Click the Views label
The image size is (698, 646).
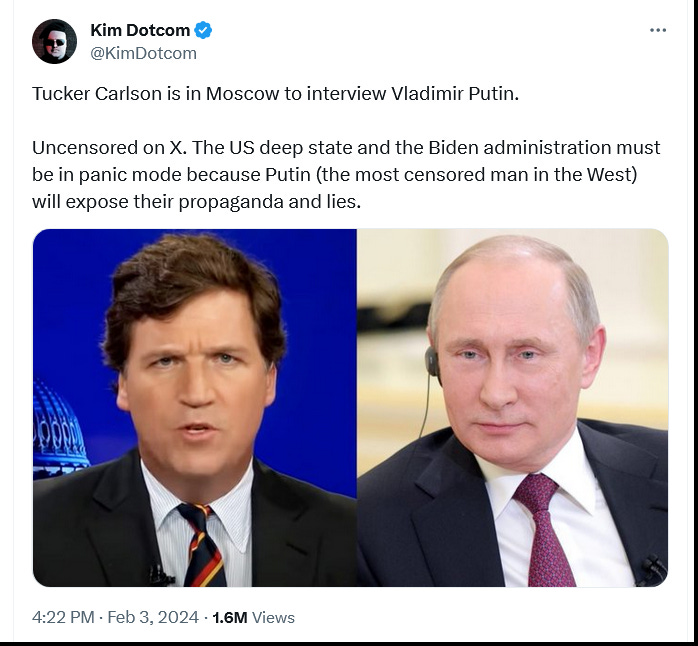tap(273, 618)
